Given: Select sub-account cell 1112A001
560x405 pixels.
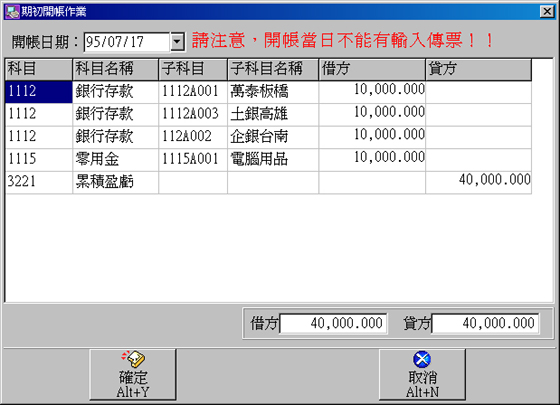Looking at the screenshot, I should [x=193, y=92].
